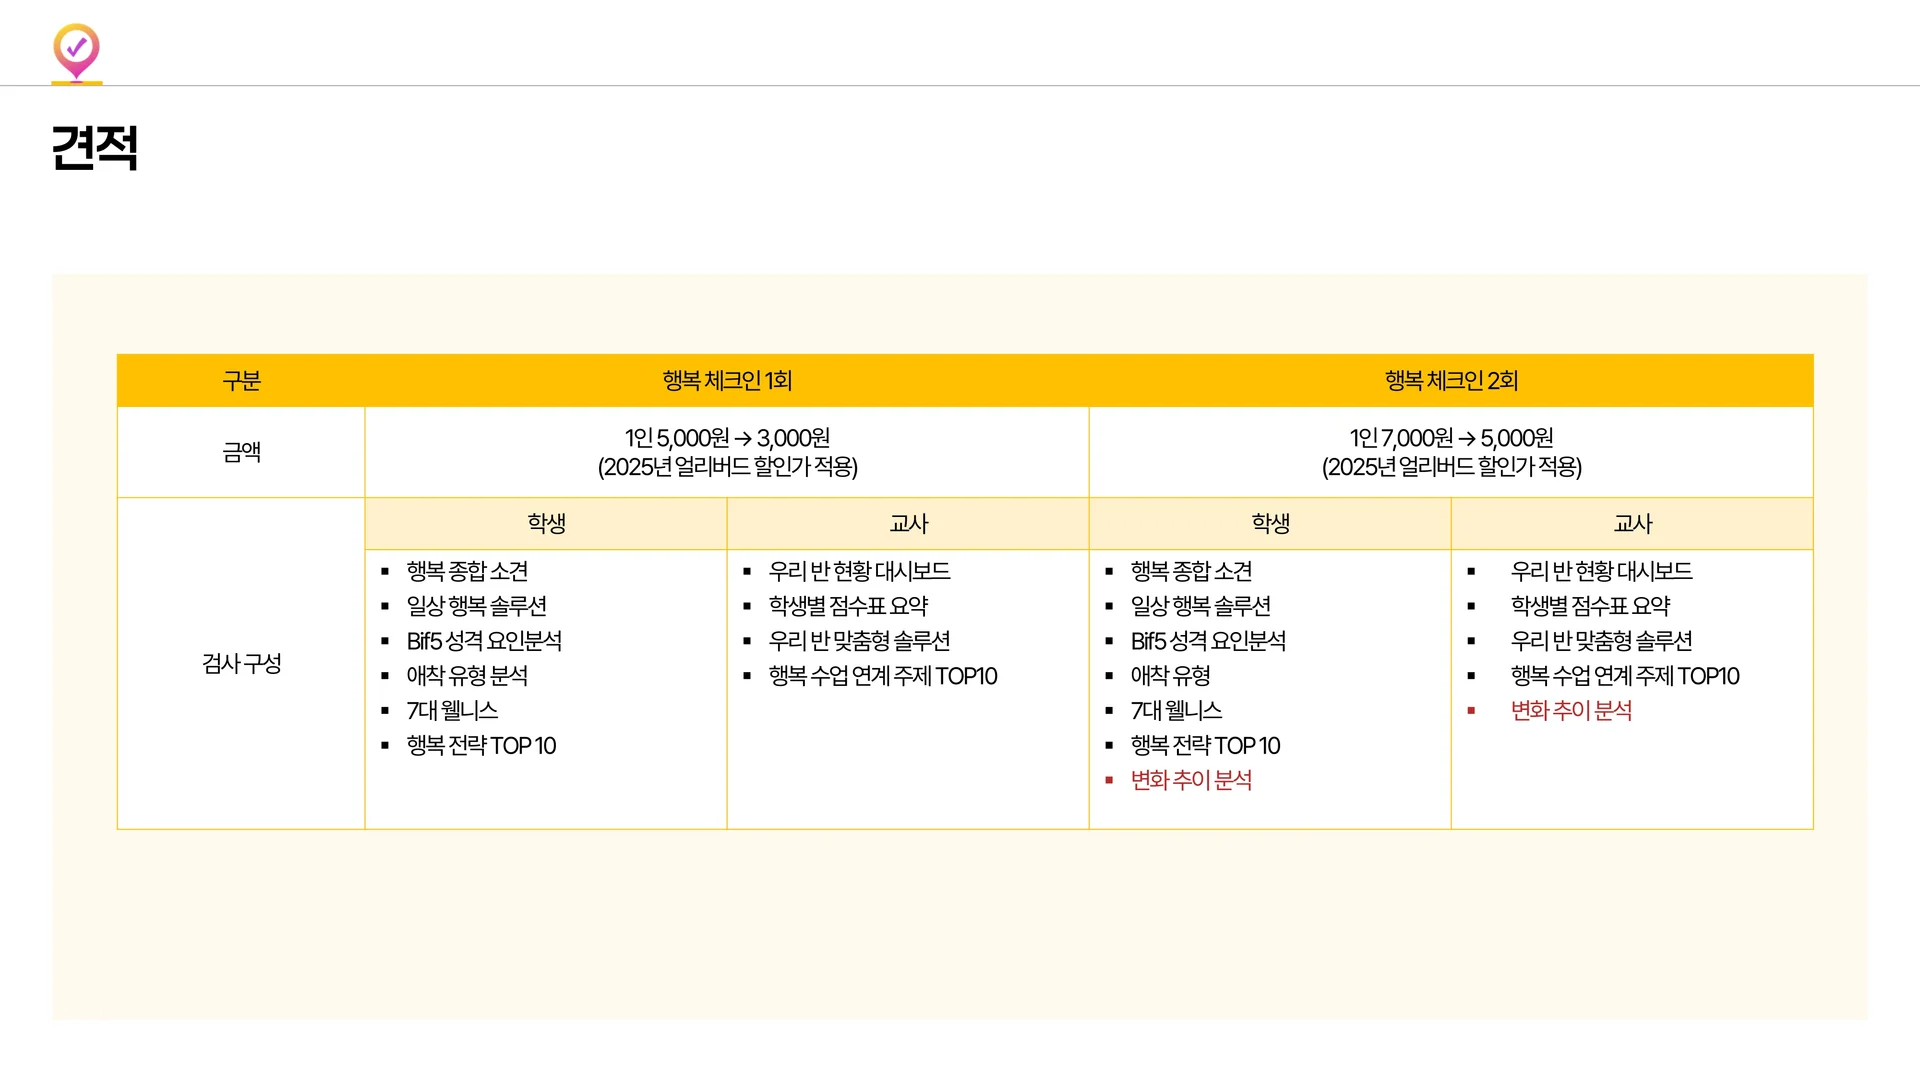The height and width of the screenshot is (1080, 1920).
Task: Click the 행복 체크인 1회 column header
Action: click(x=727, y=381)
